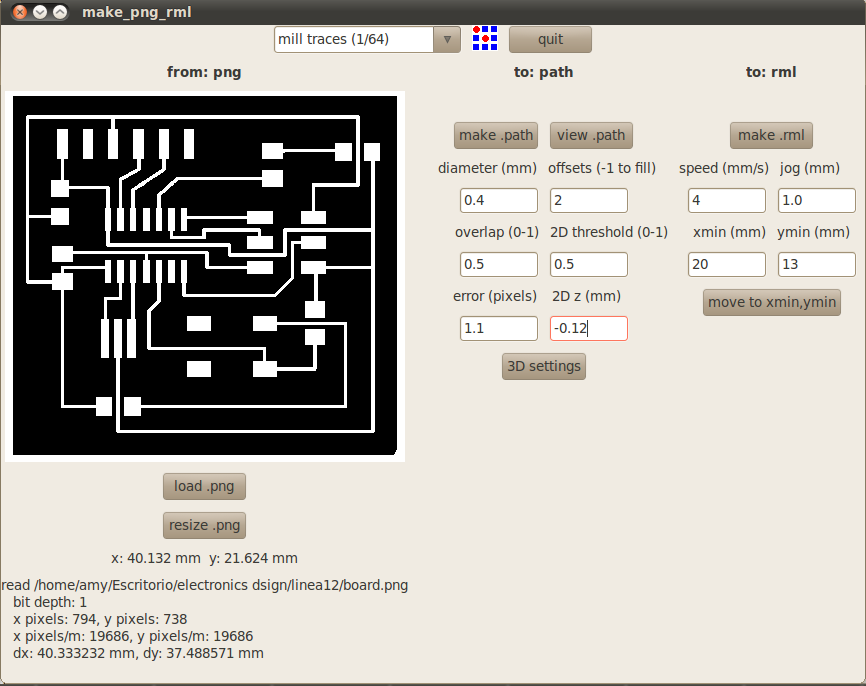Screen dimensions: 866x686
Task: Click the 'to: path' heading
Action: tap(543, 72)
